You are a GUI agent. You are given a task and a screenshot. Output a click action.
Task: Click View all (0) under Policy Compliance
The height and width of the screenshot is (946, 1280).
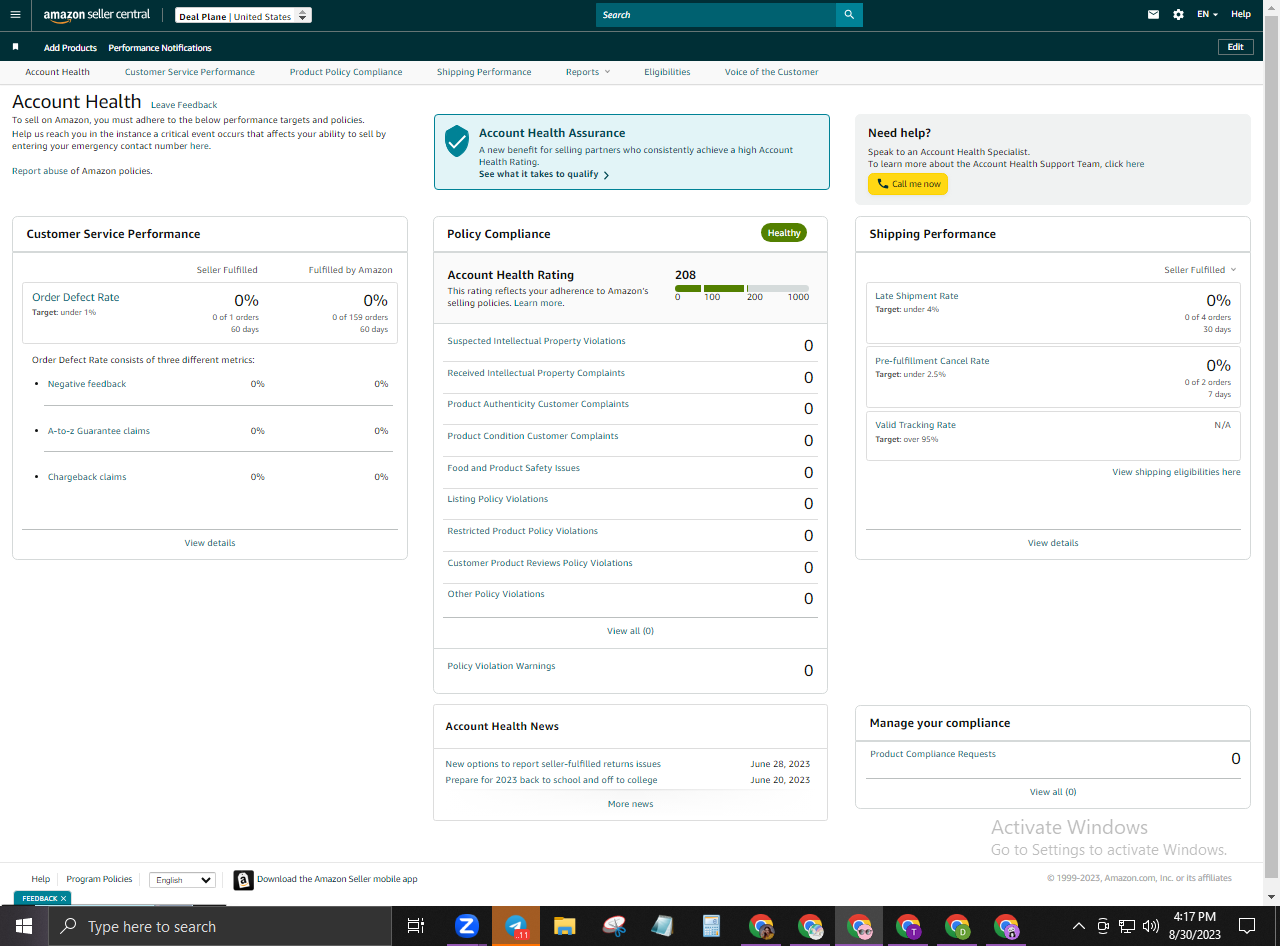(630, 631)
